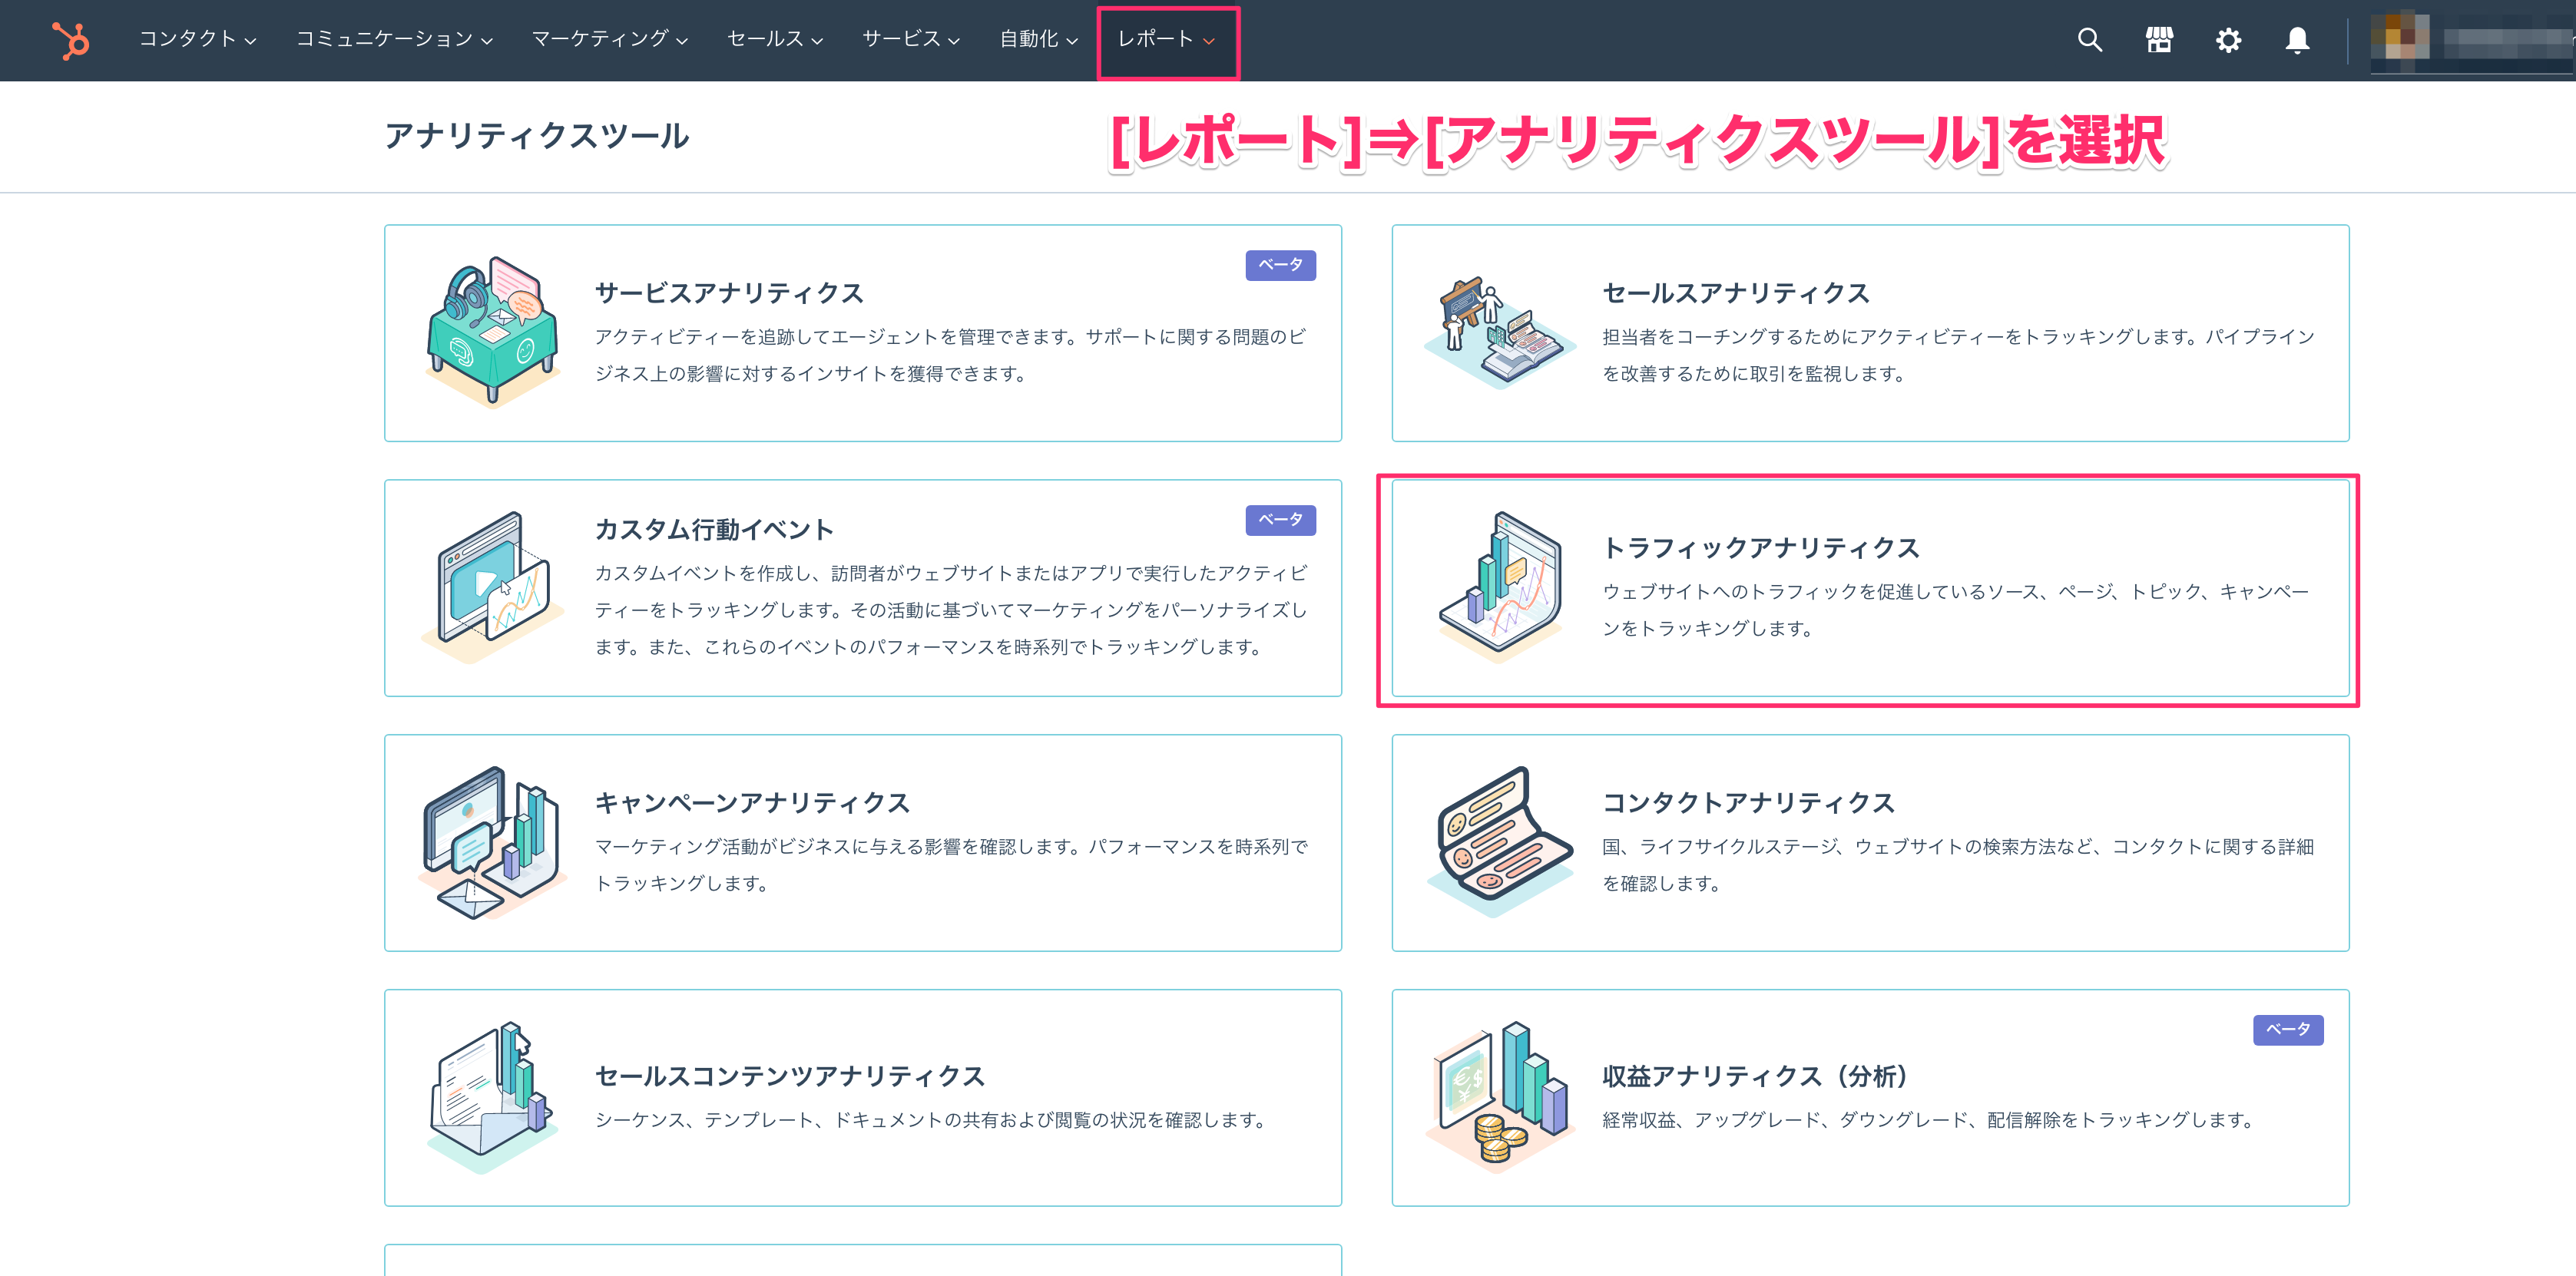Open カスタム行動イベント title link
Screen dimensions: 2576x1276
pos(714,529)
